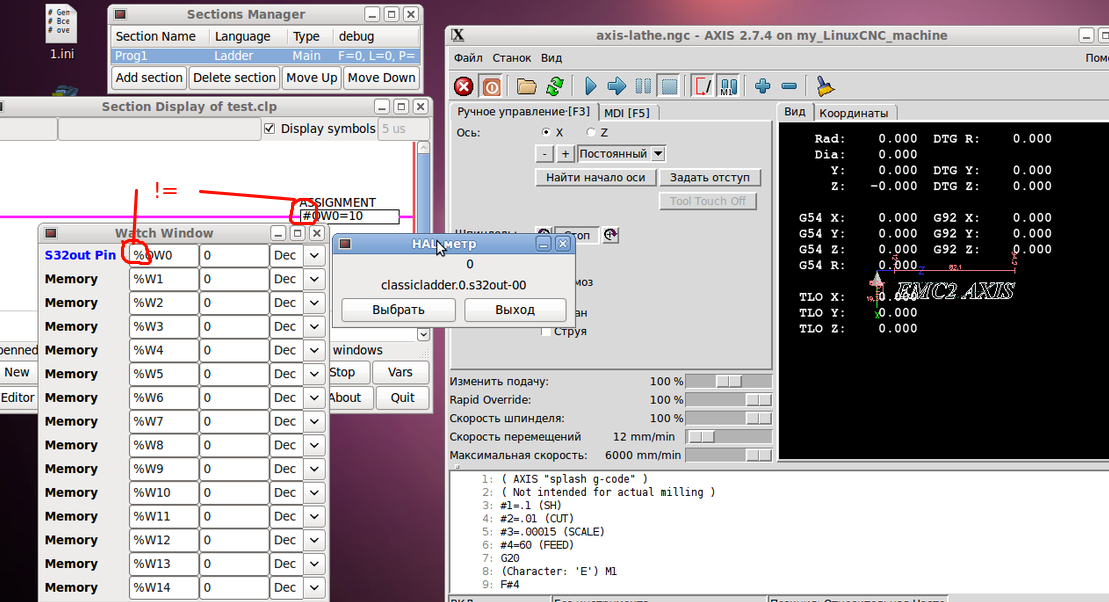Pause program execution in AXIS
Viewport: 1109px width, 602px height.
tap(643, 86)
